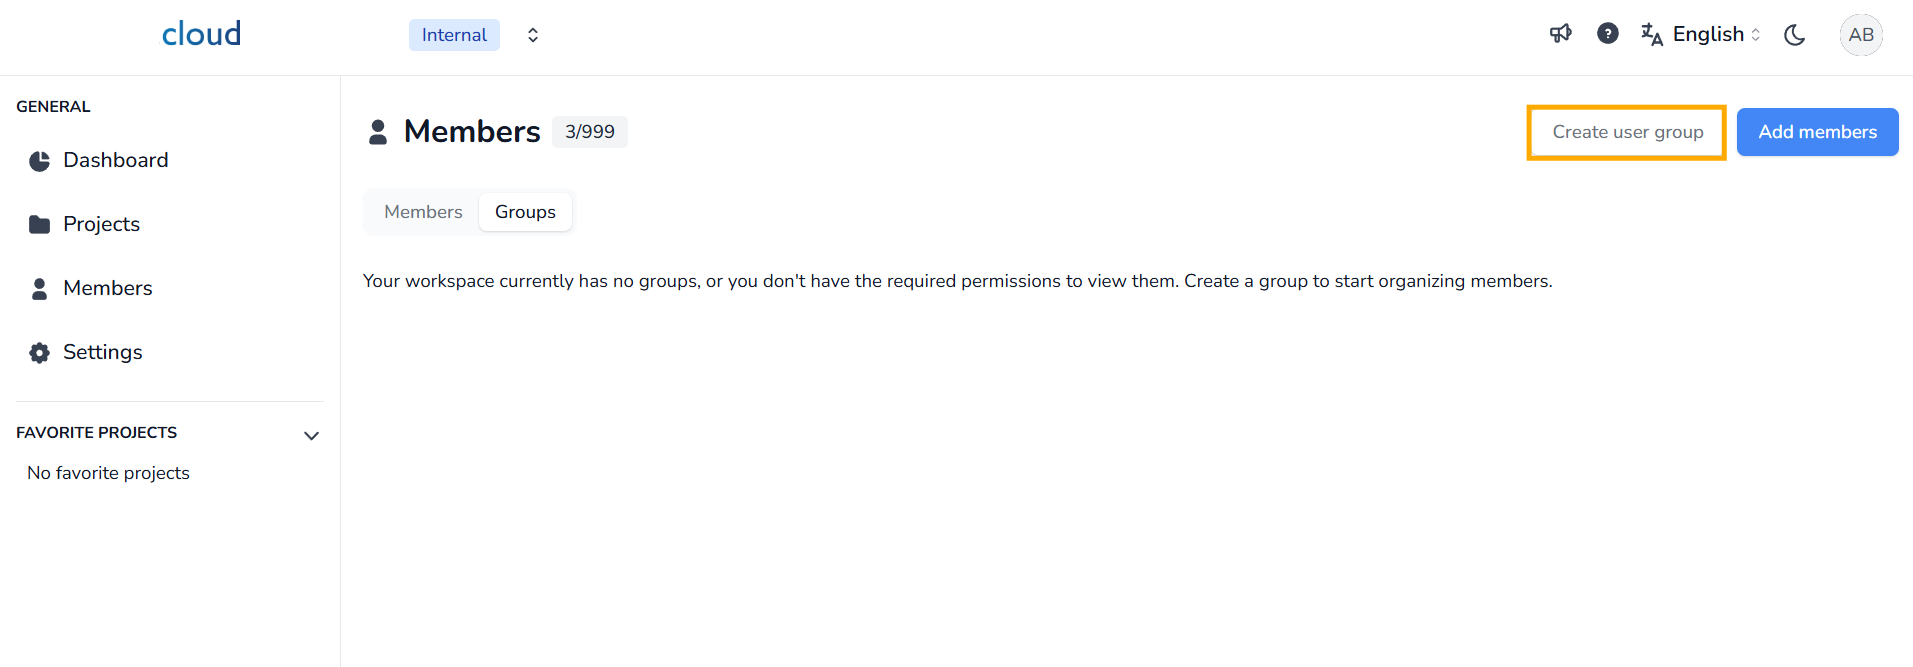Open the AB user avatar menu
Viewport: 1913px width, 667px height.
point(1860,35)
